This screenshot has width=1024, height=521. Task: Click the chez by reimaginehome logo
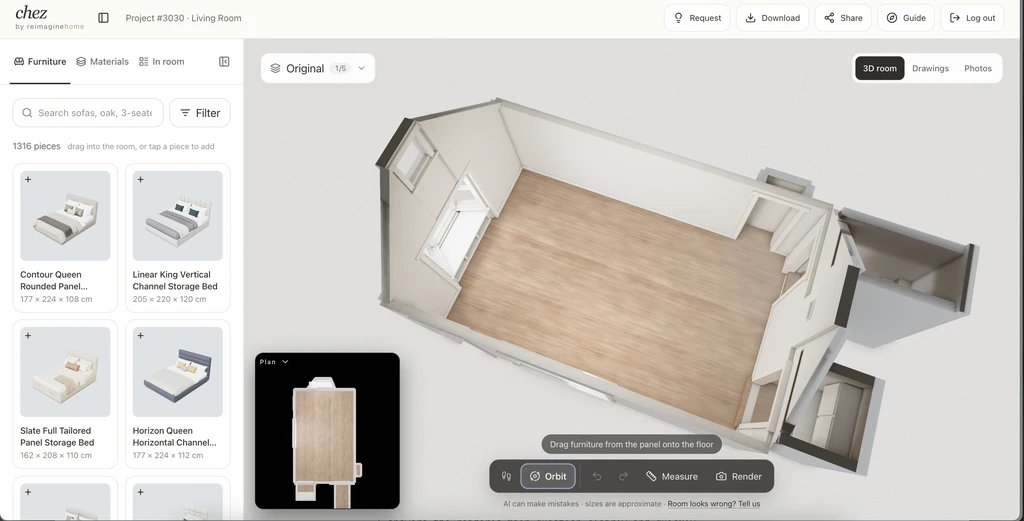[50, 18]
